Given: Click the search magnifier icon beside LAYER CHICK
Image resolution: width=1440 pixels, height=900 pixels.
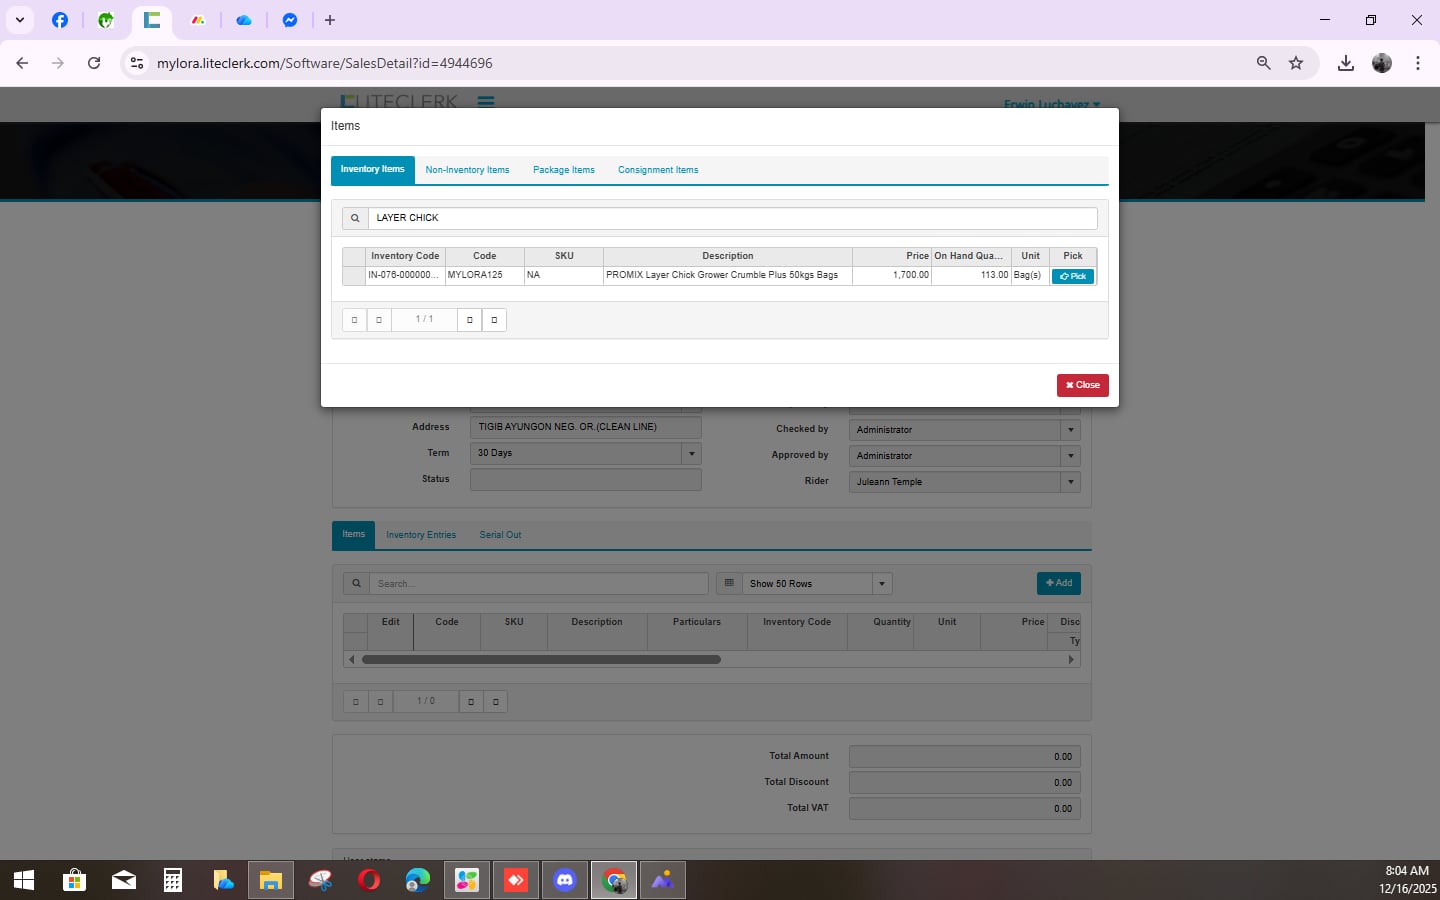Looking at the screenshot, I should pyautogui.click(x=355, y=218).
